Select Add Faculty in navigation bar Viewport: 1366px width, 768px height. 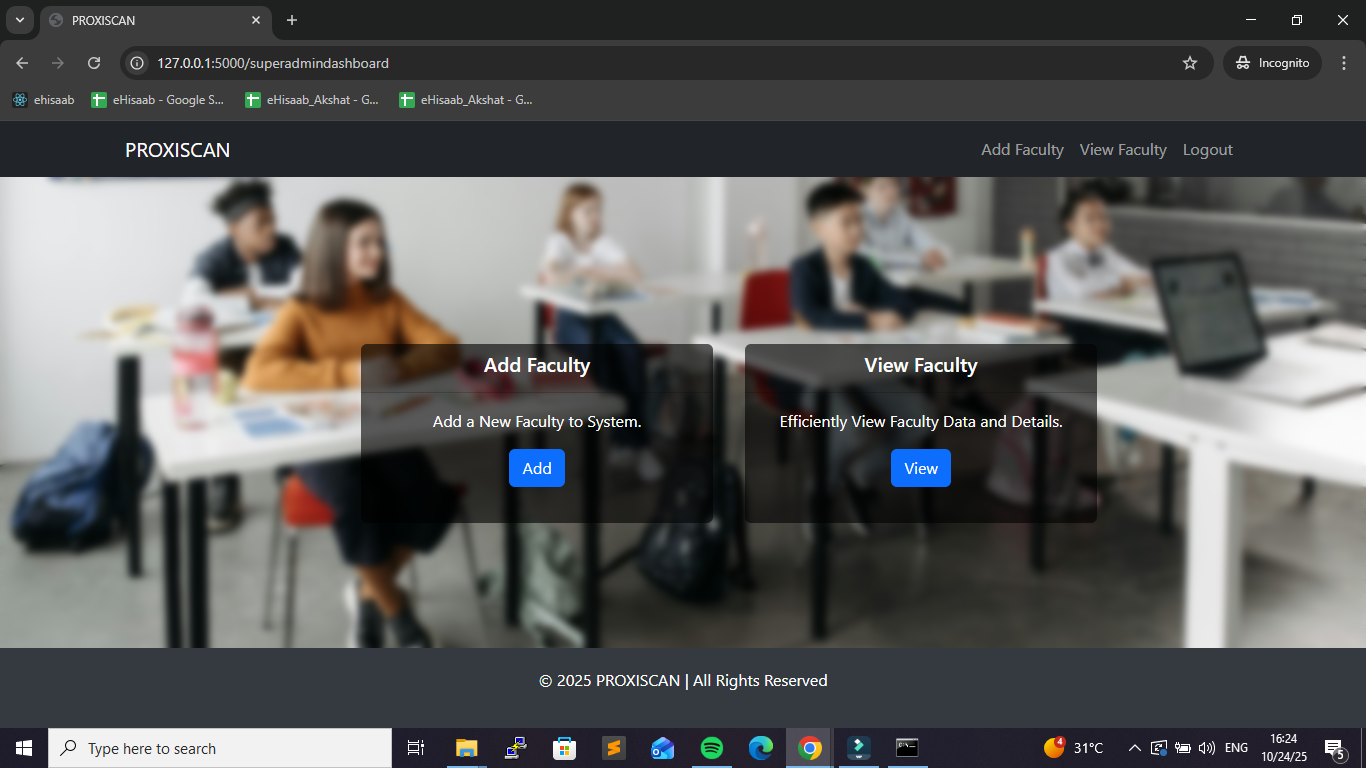(x=1022, y=150)
